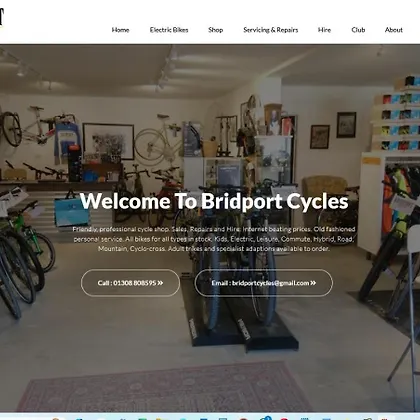Click the Email bridportcycles@gmail.com button

(264, 283)
